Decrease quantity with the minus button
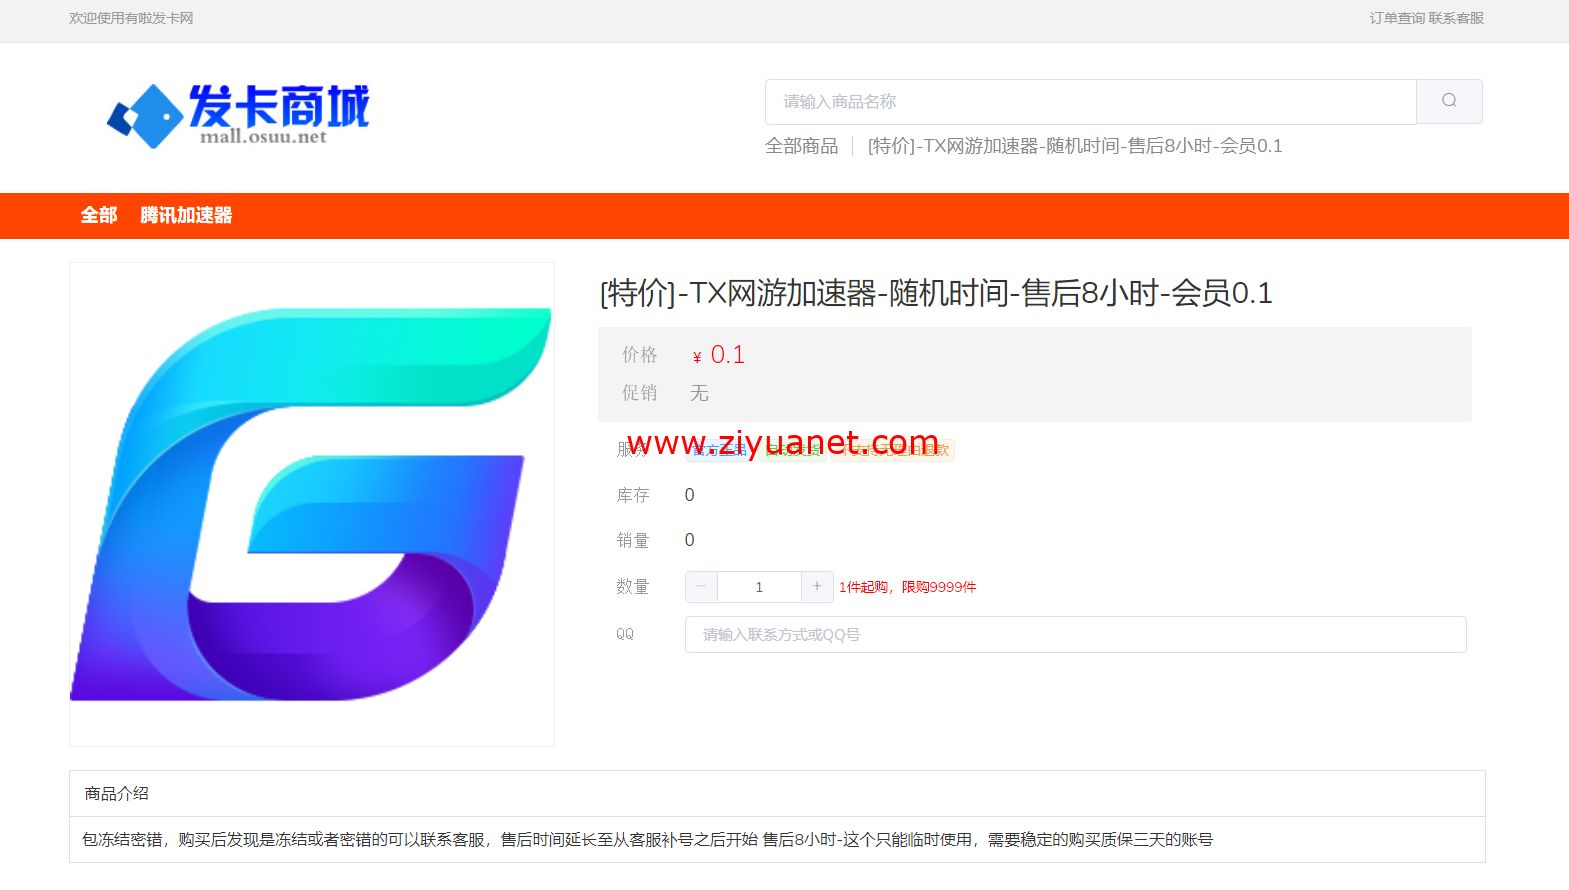This screenshot has height=890, width=1569. (701, 587)
